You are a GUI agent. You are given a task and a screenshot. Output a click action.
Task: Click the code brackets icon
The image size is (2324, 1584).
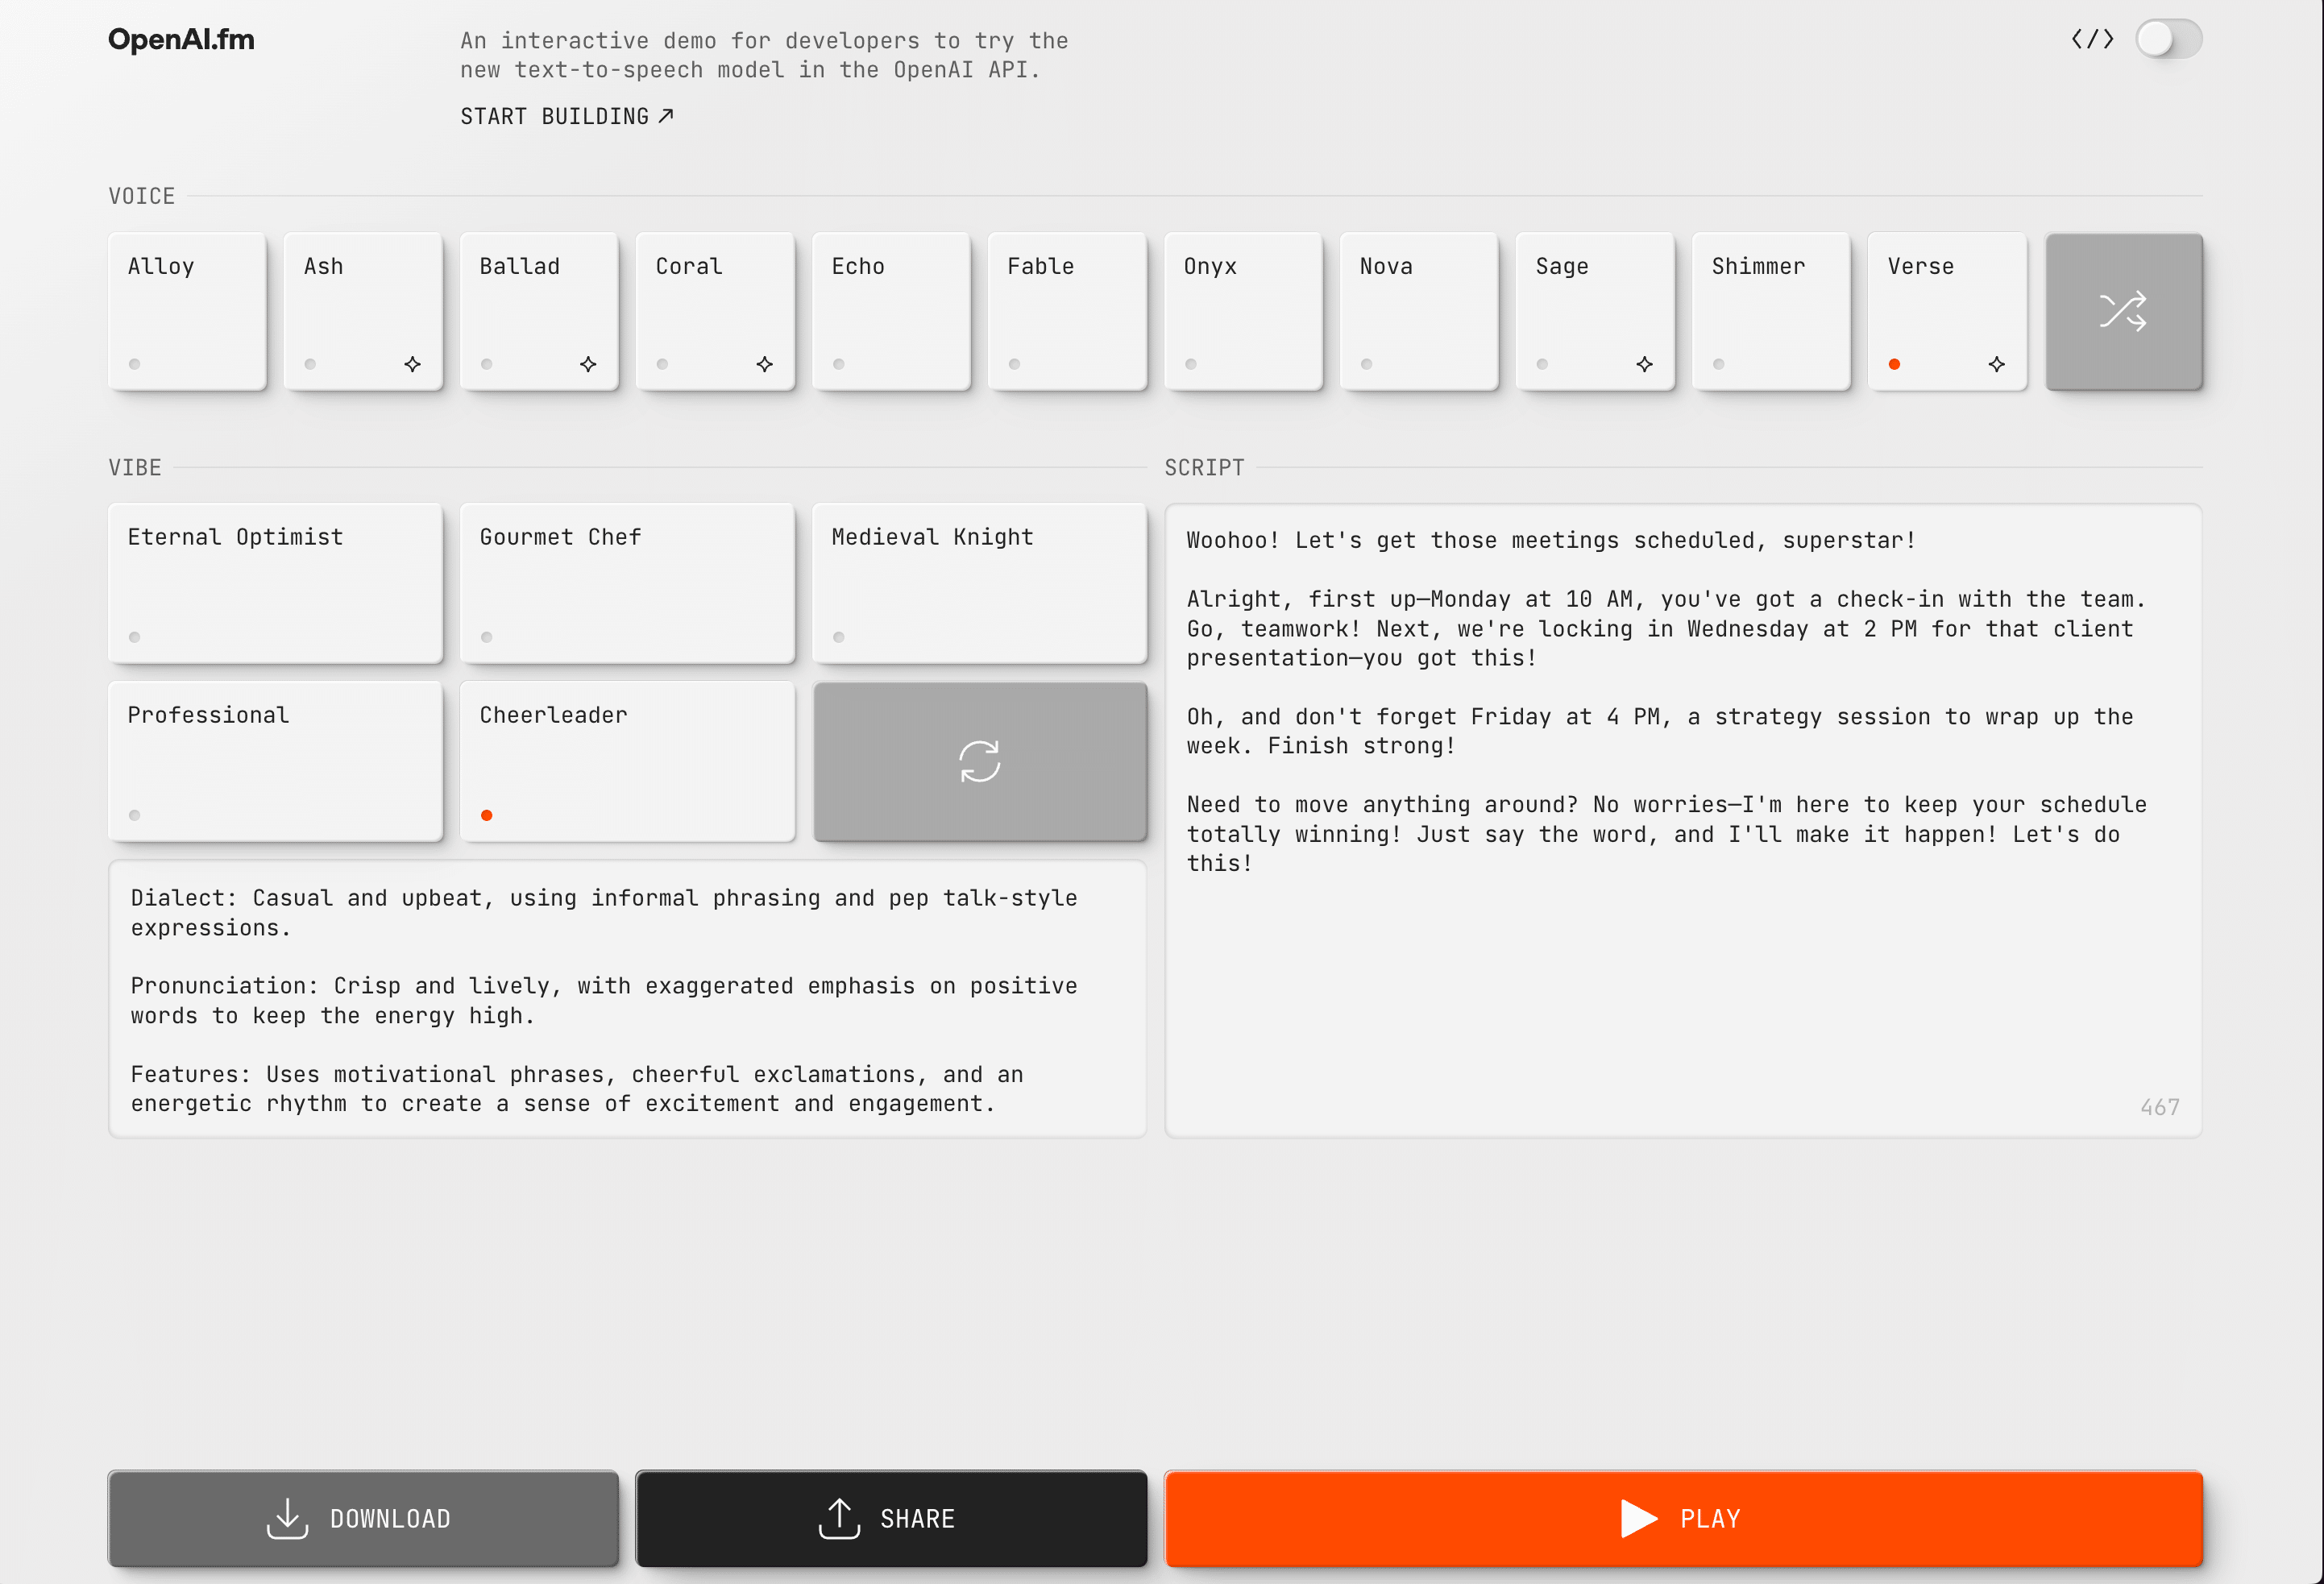(2092, 40)
